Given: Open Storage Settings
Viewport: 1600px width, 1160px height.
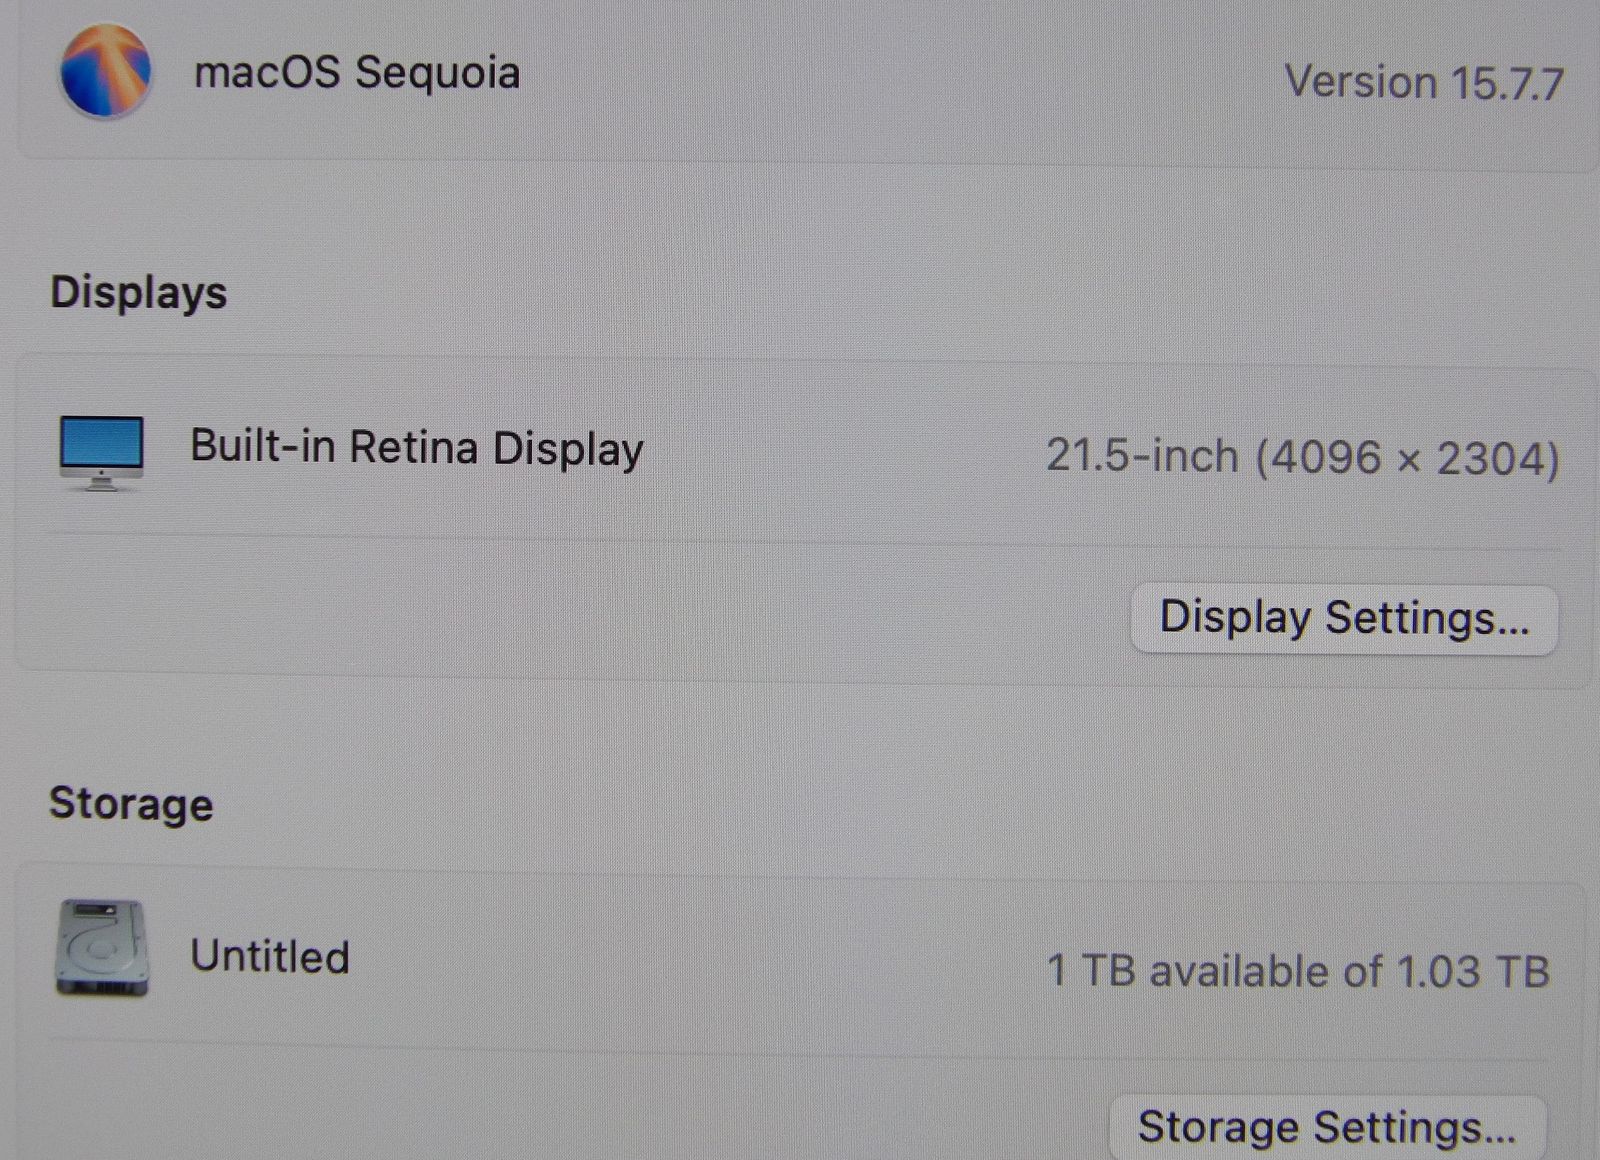Looking at the screenshot, I should tap(1328, 1128).
